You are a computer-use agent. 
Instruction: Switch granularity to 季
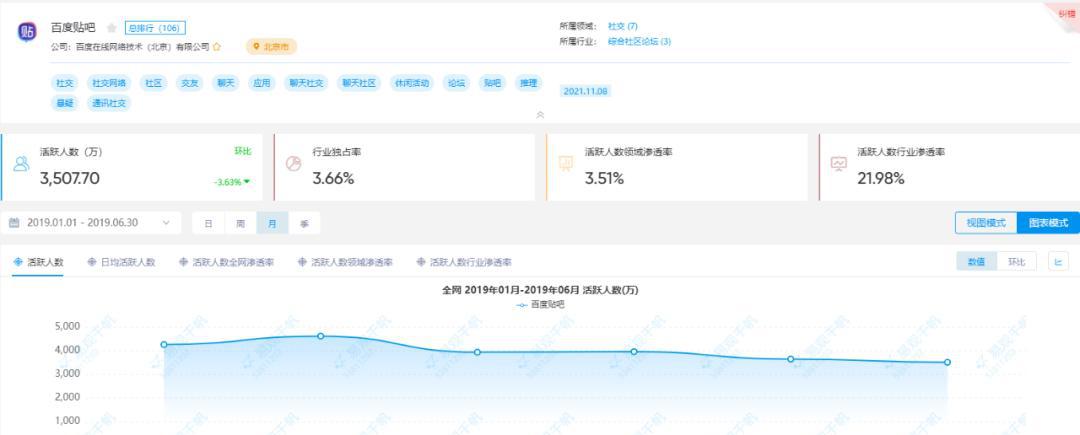pos(304,223)
